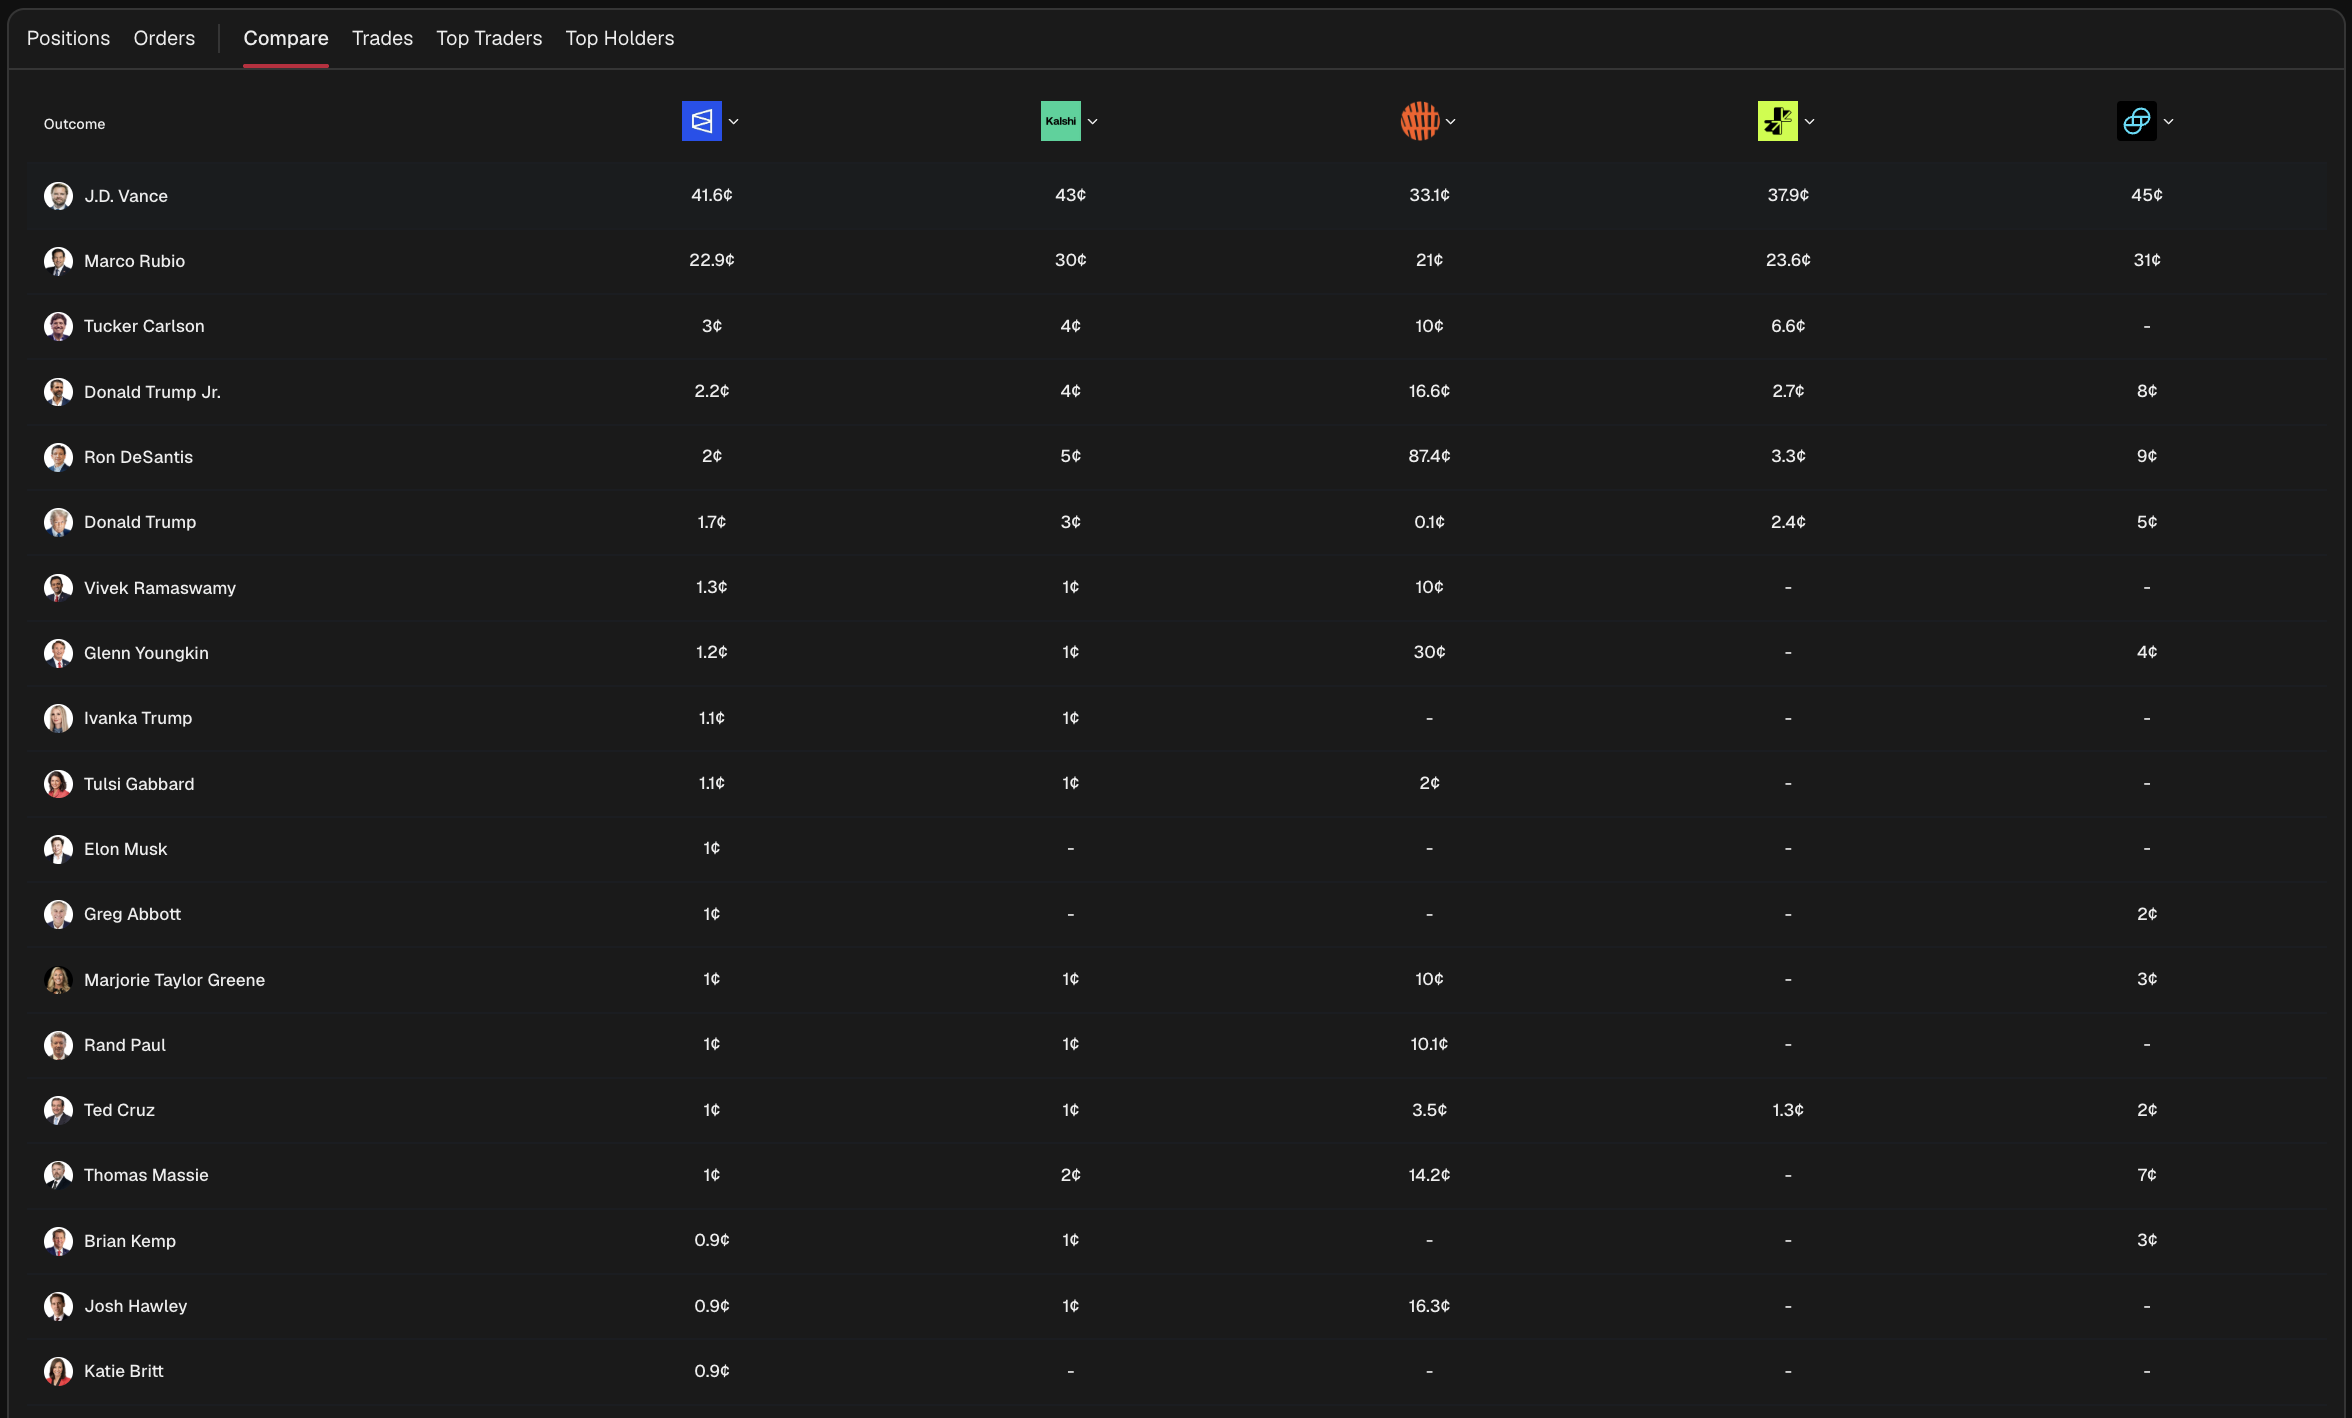Click J.D. Vance's 41.6¢ price
Screen dimensions: 2352x1418
[712, 195]
